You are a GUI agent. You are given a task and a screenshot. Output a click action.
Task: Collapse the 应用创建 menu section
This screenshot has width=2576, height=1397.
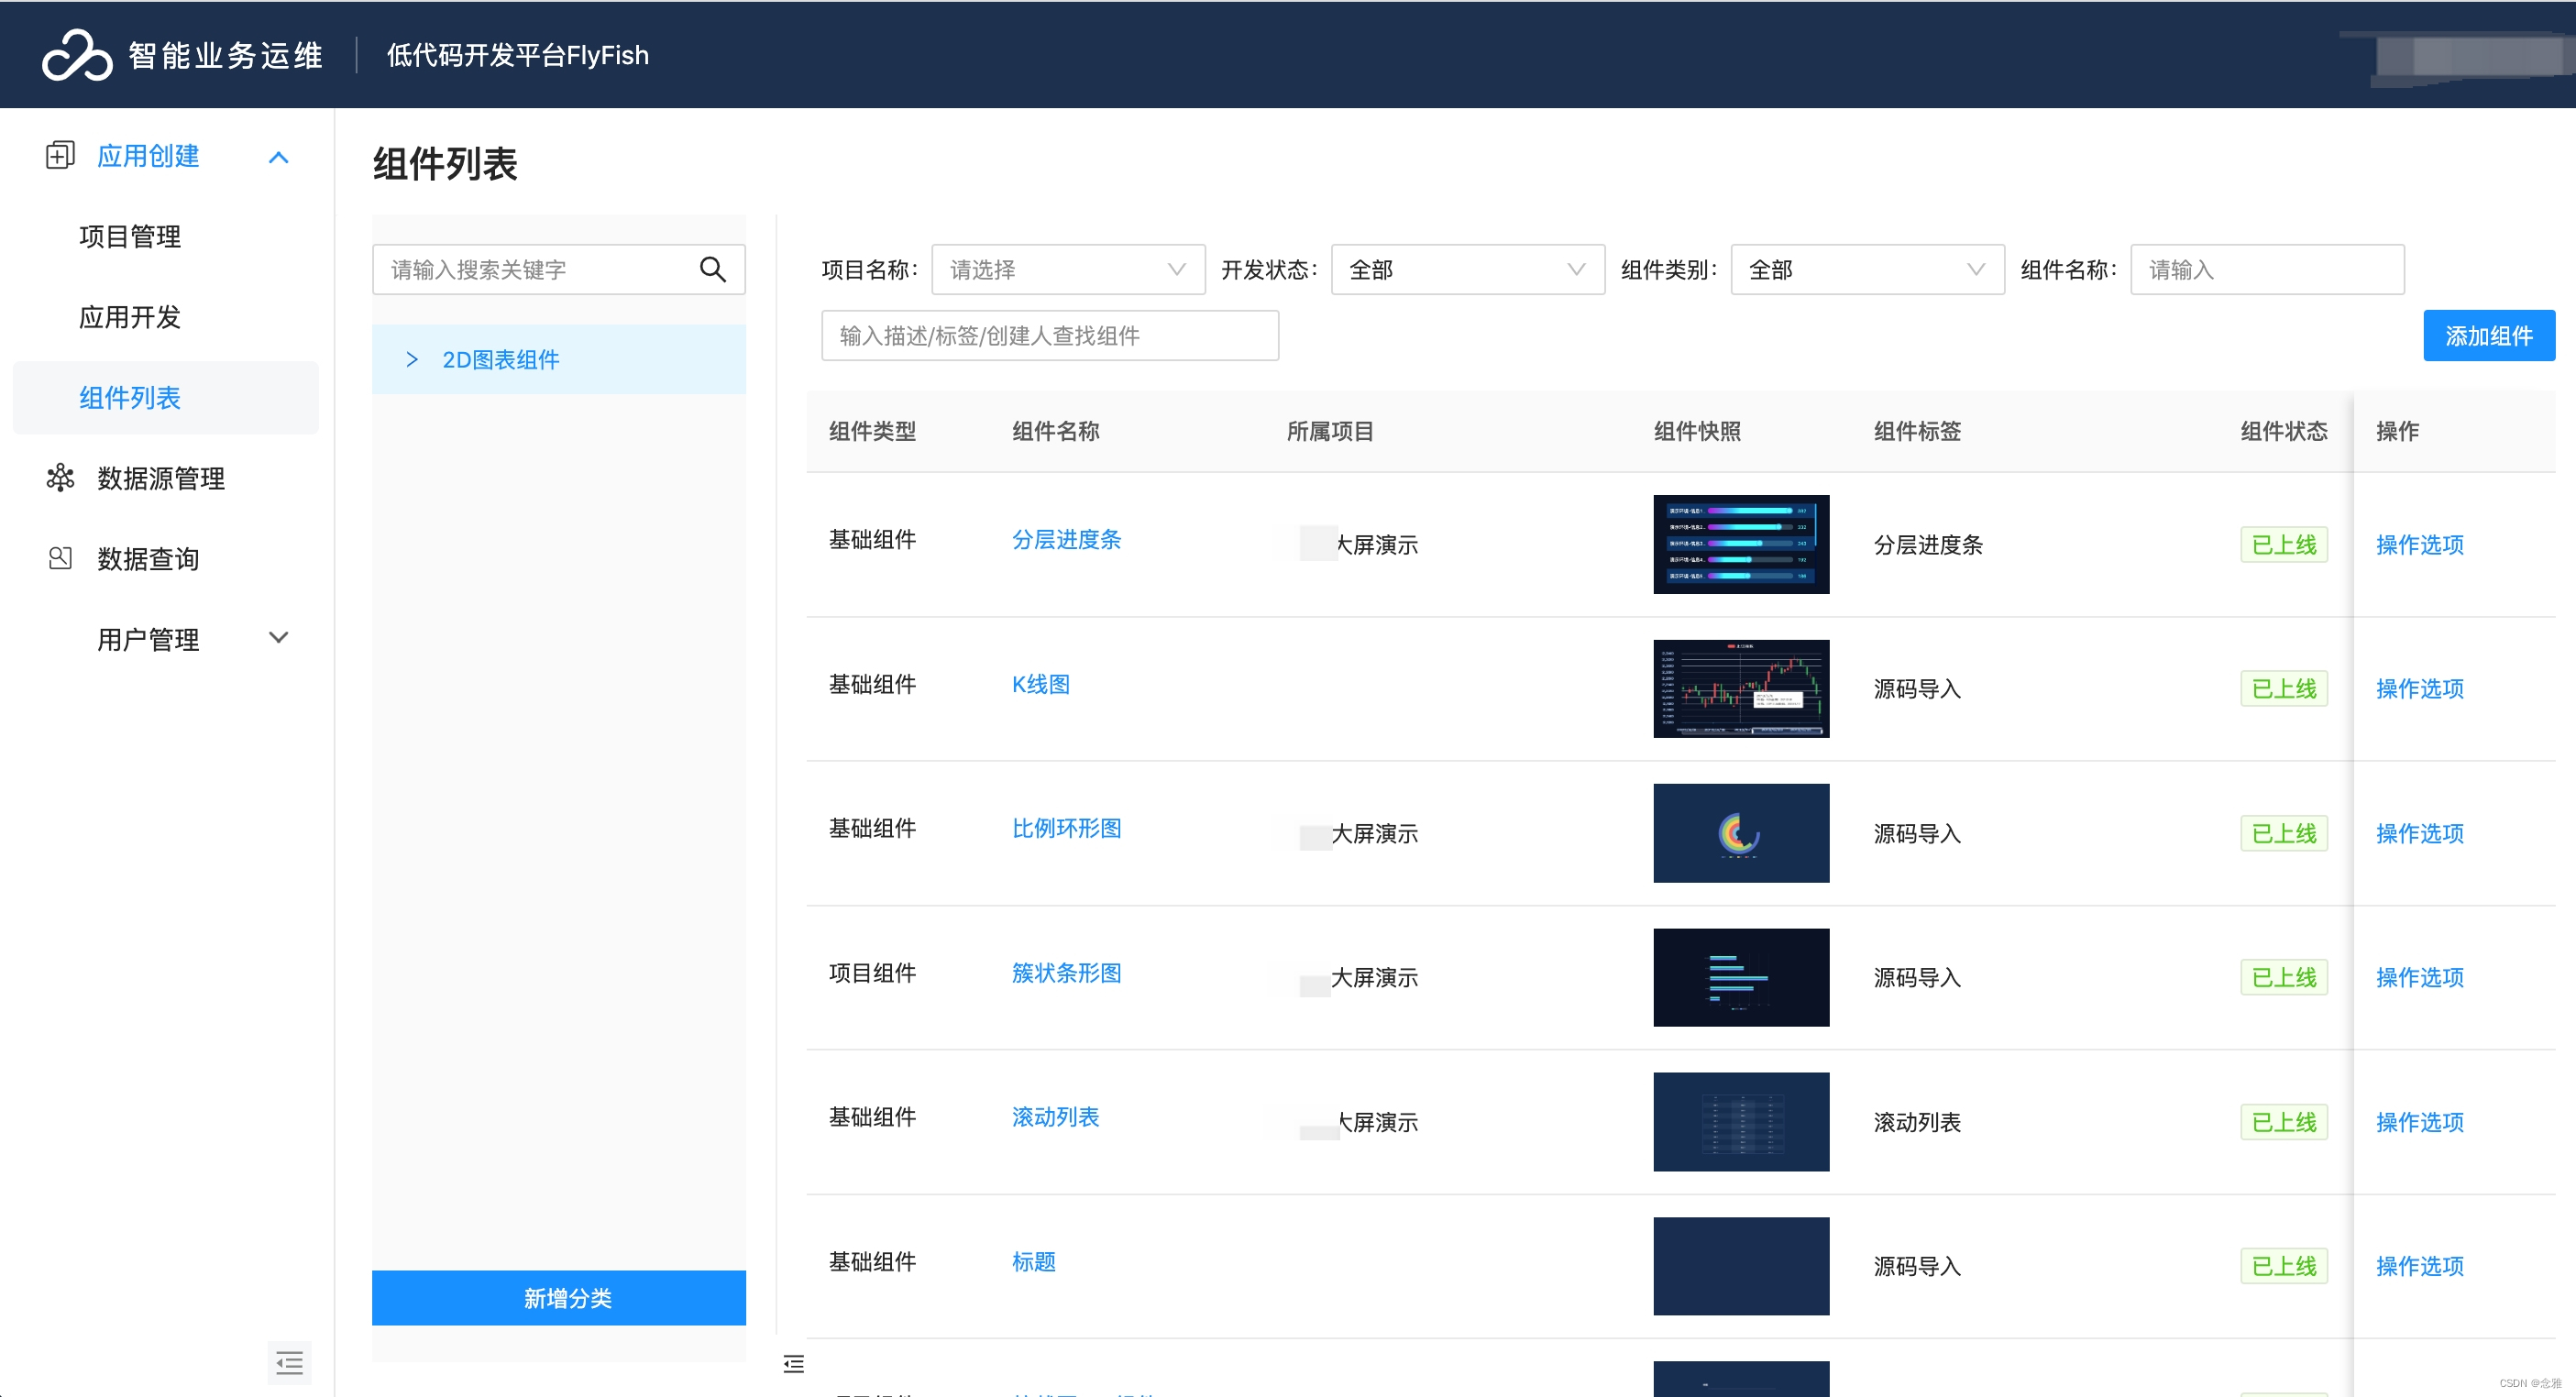point(278,157)
